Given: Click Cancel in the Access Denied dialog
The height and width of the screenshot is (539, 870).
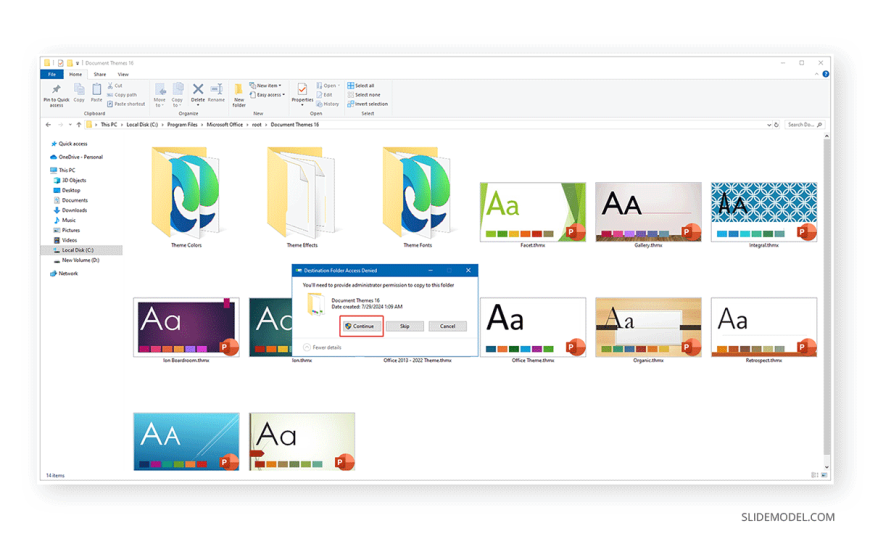Looking at the screenshot, I should tap(448, 326).
